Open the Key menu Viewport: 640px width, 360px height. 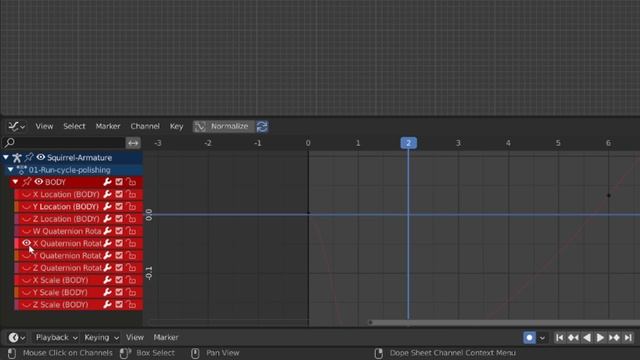(x=176, y=127)
